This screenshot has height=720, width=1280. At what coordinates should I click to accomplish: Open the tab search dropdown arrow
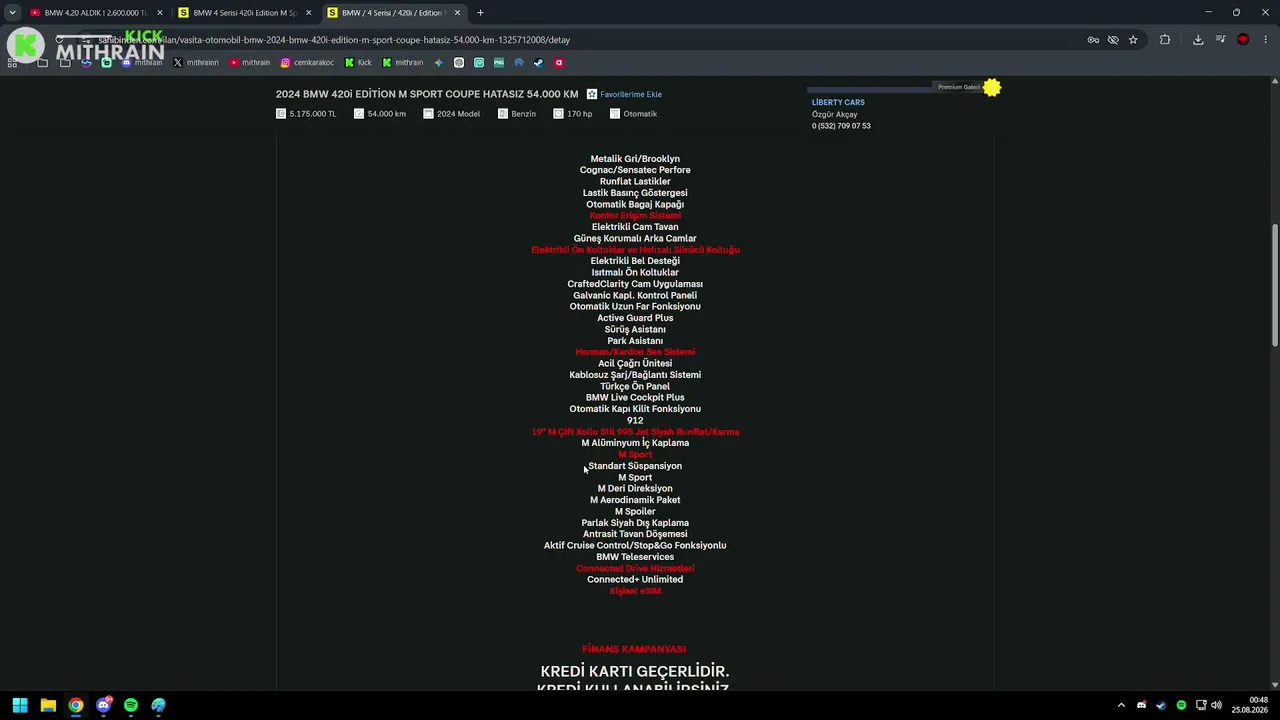(x=12, y=13)
